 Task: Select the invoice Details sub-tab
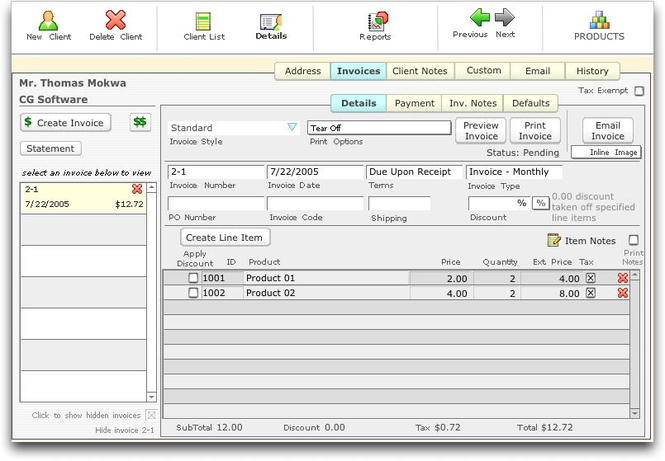(x=358, y=103)
